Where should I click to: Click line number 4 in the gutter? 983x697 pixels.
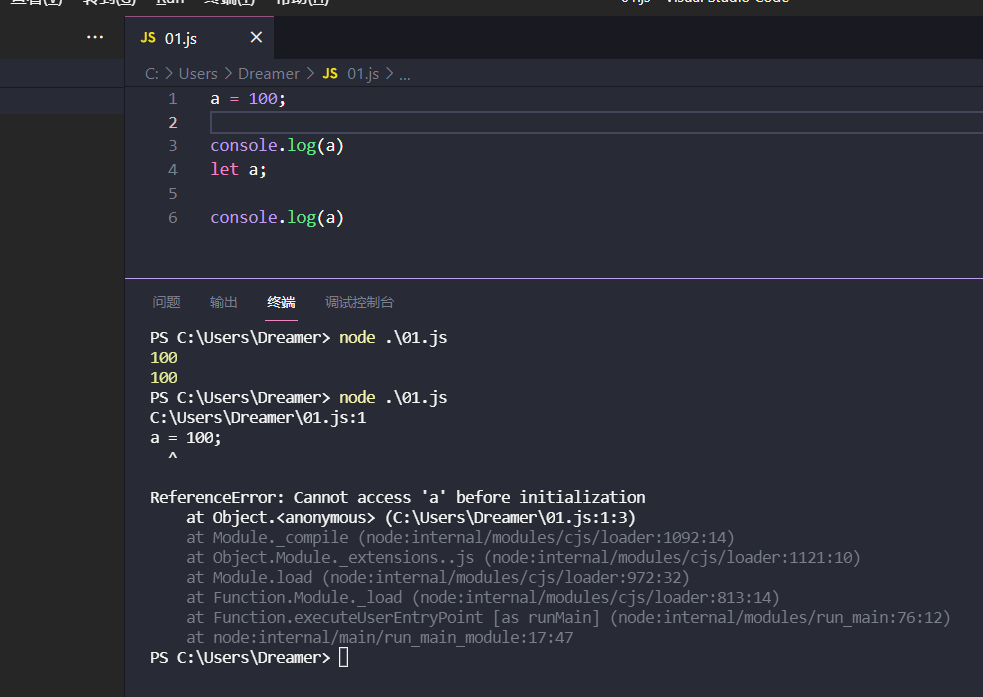(x=173, y=170)
